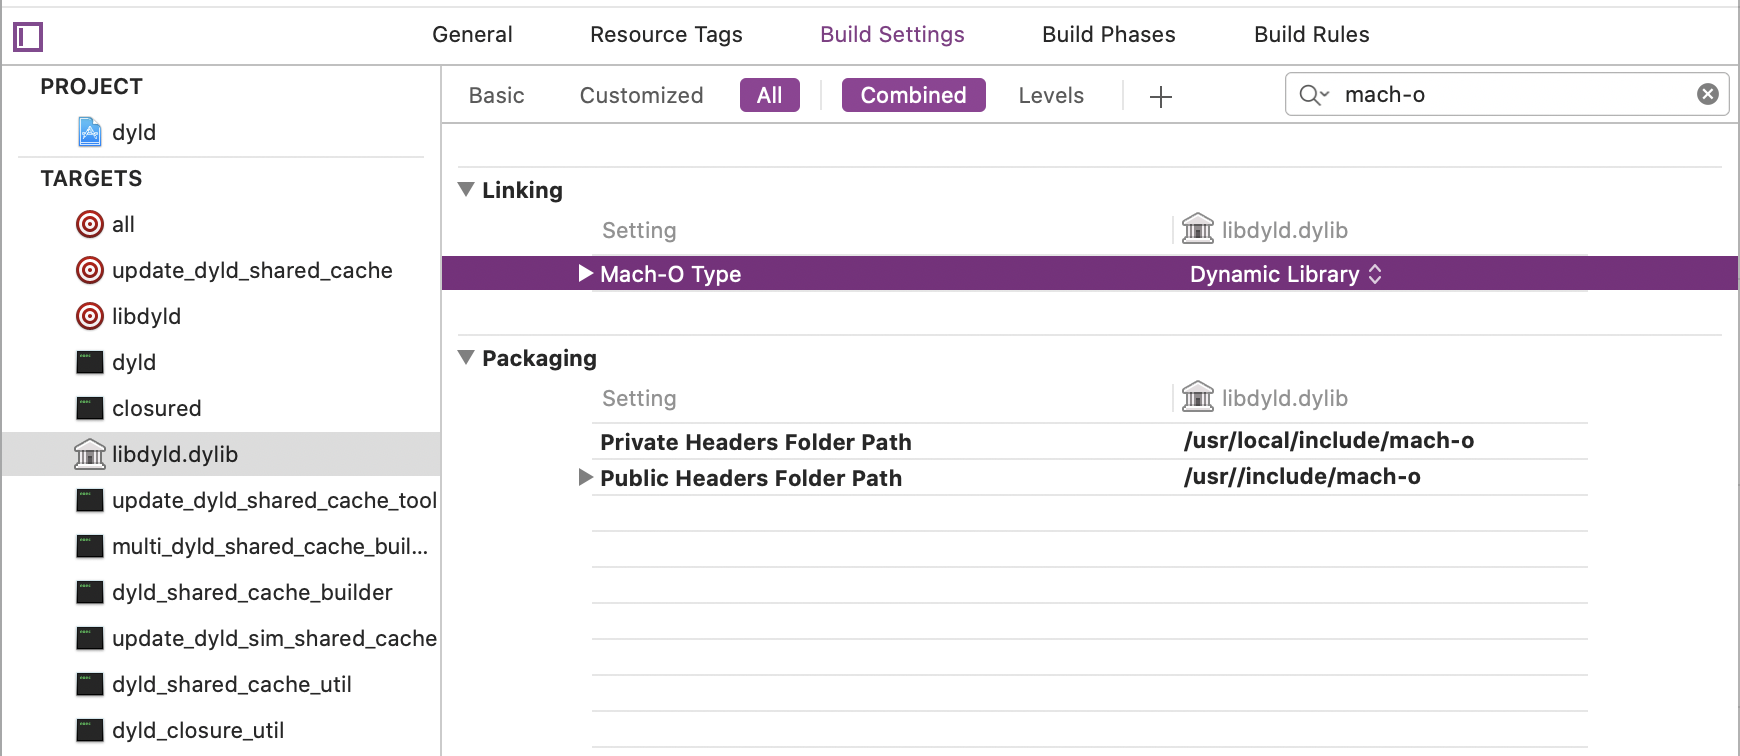Click the TARGETS section header
The height and width of the screenshot is (756, 1740).
91,178
